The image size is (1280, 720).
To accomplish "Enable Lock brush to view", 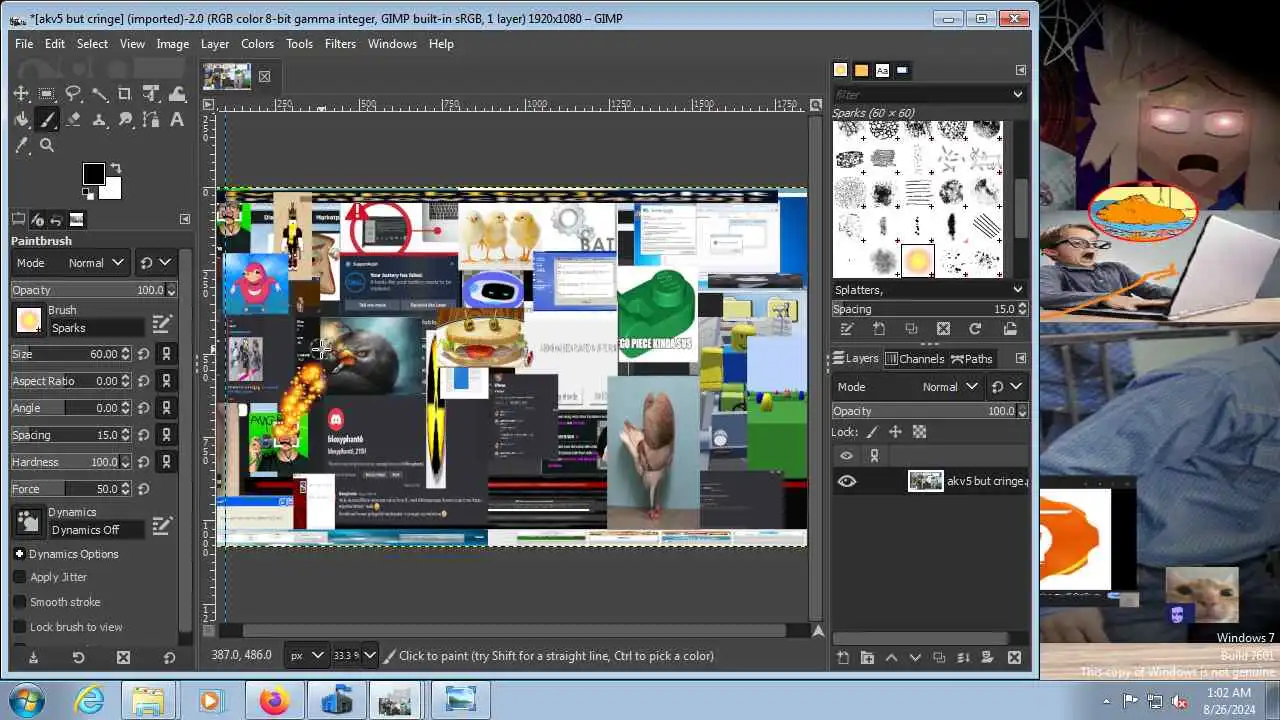I will [x=20, y=627].
